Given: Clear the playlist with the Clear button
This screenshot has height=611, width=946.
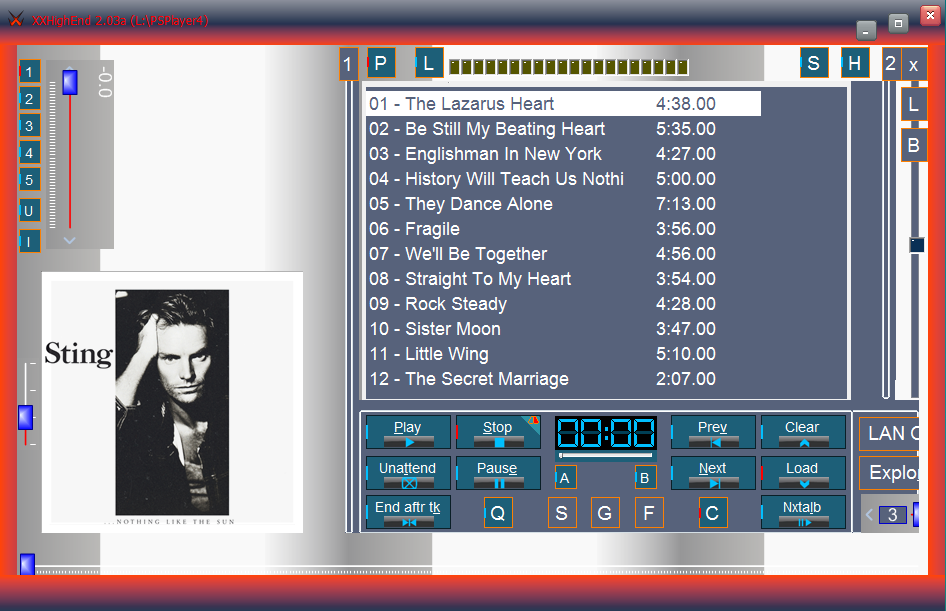Looking at the screenshot, I should [x=803, y=432].
